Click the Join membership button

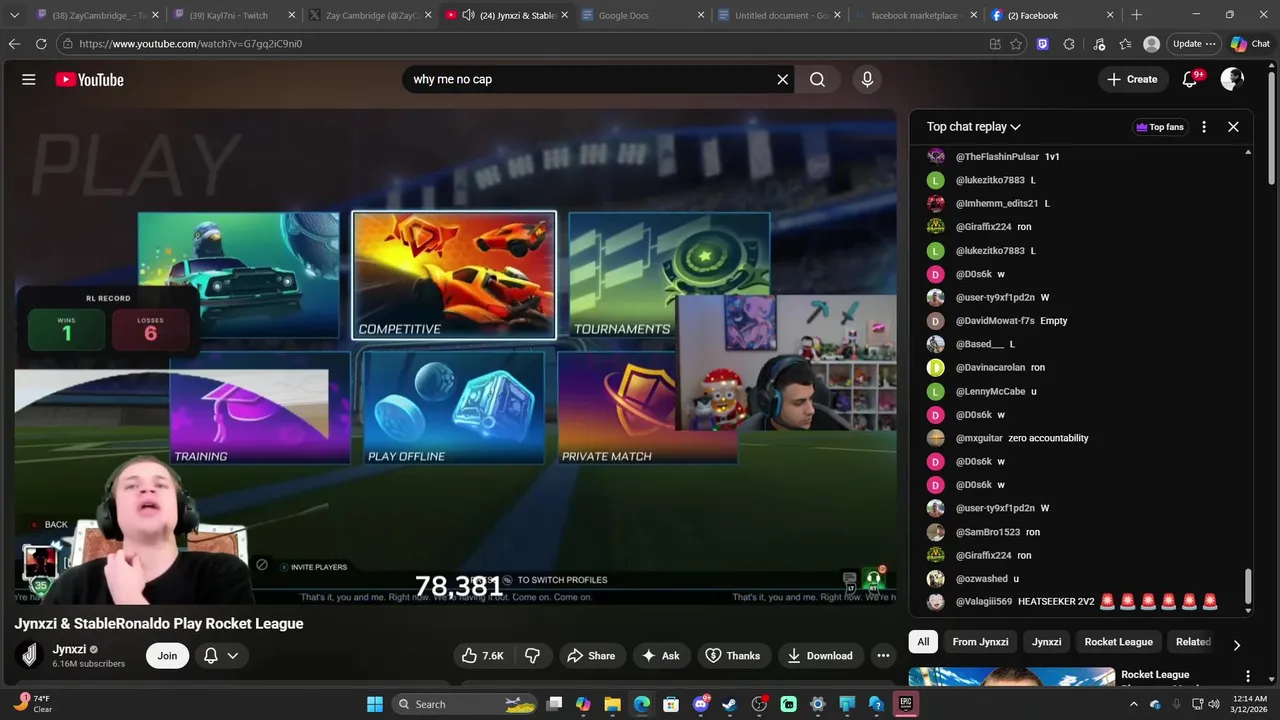[167, 656]
